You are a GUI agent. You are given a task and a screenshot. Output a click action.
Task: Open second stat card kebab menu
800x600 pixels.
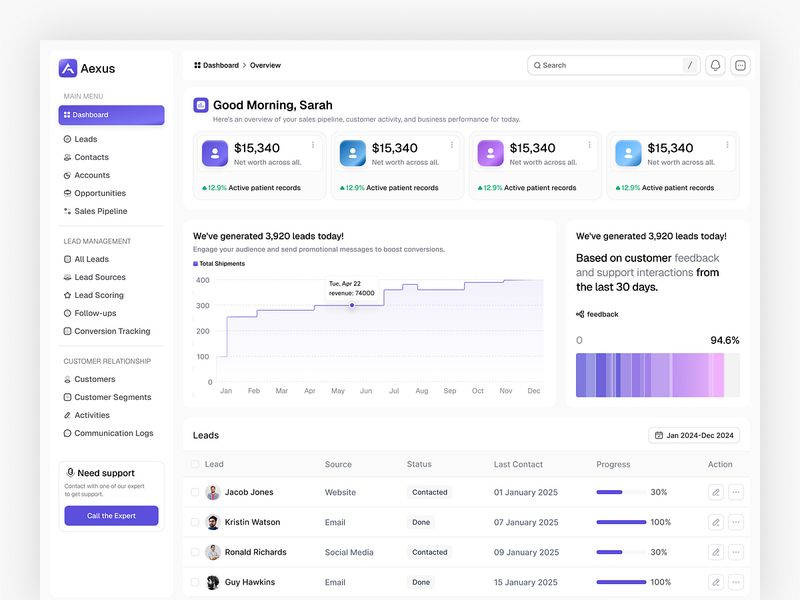coord(452,145)
